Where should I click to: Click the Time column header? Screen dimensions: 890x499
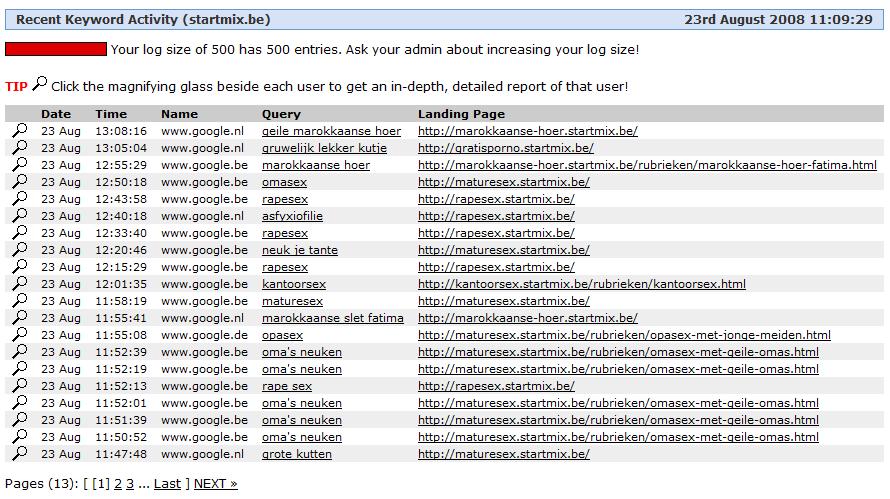111,114
